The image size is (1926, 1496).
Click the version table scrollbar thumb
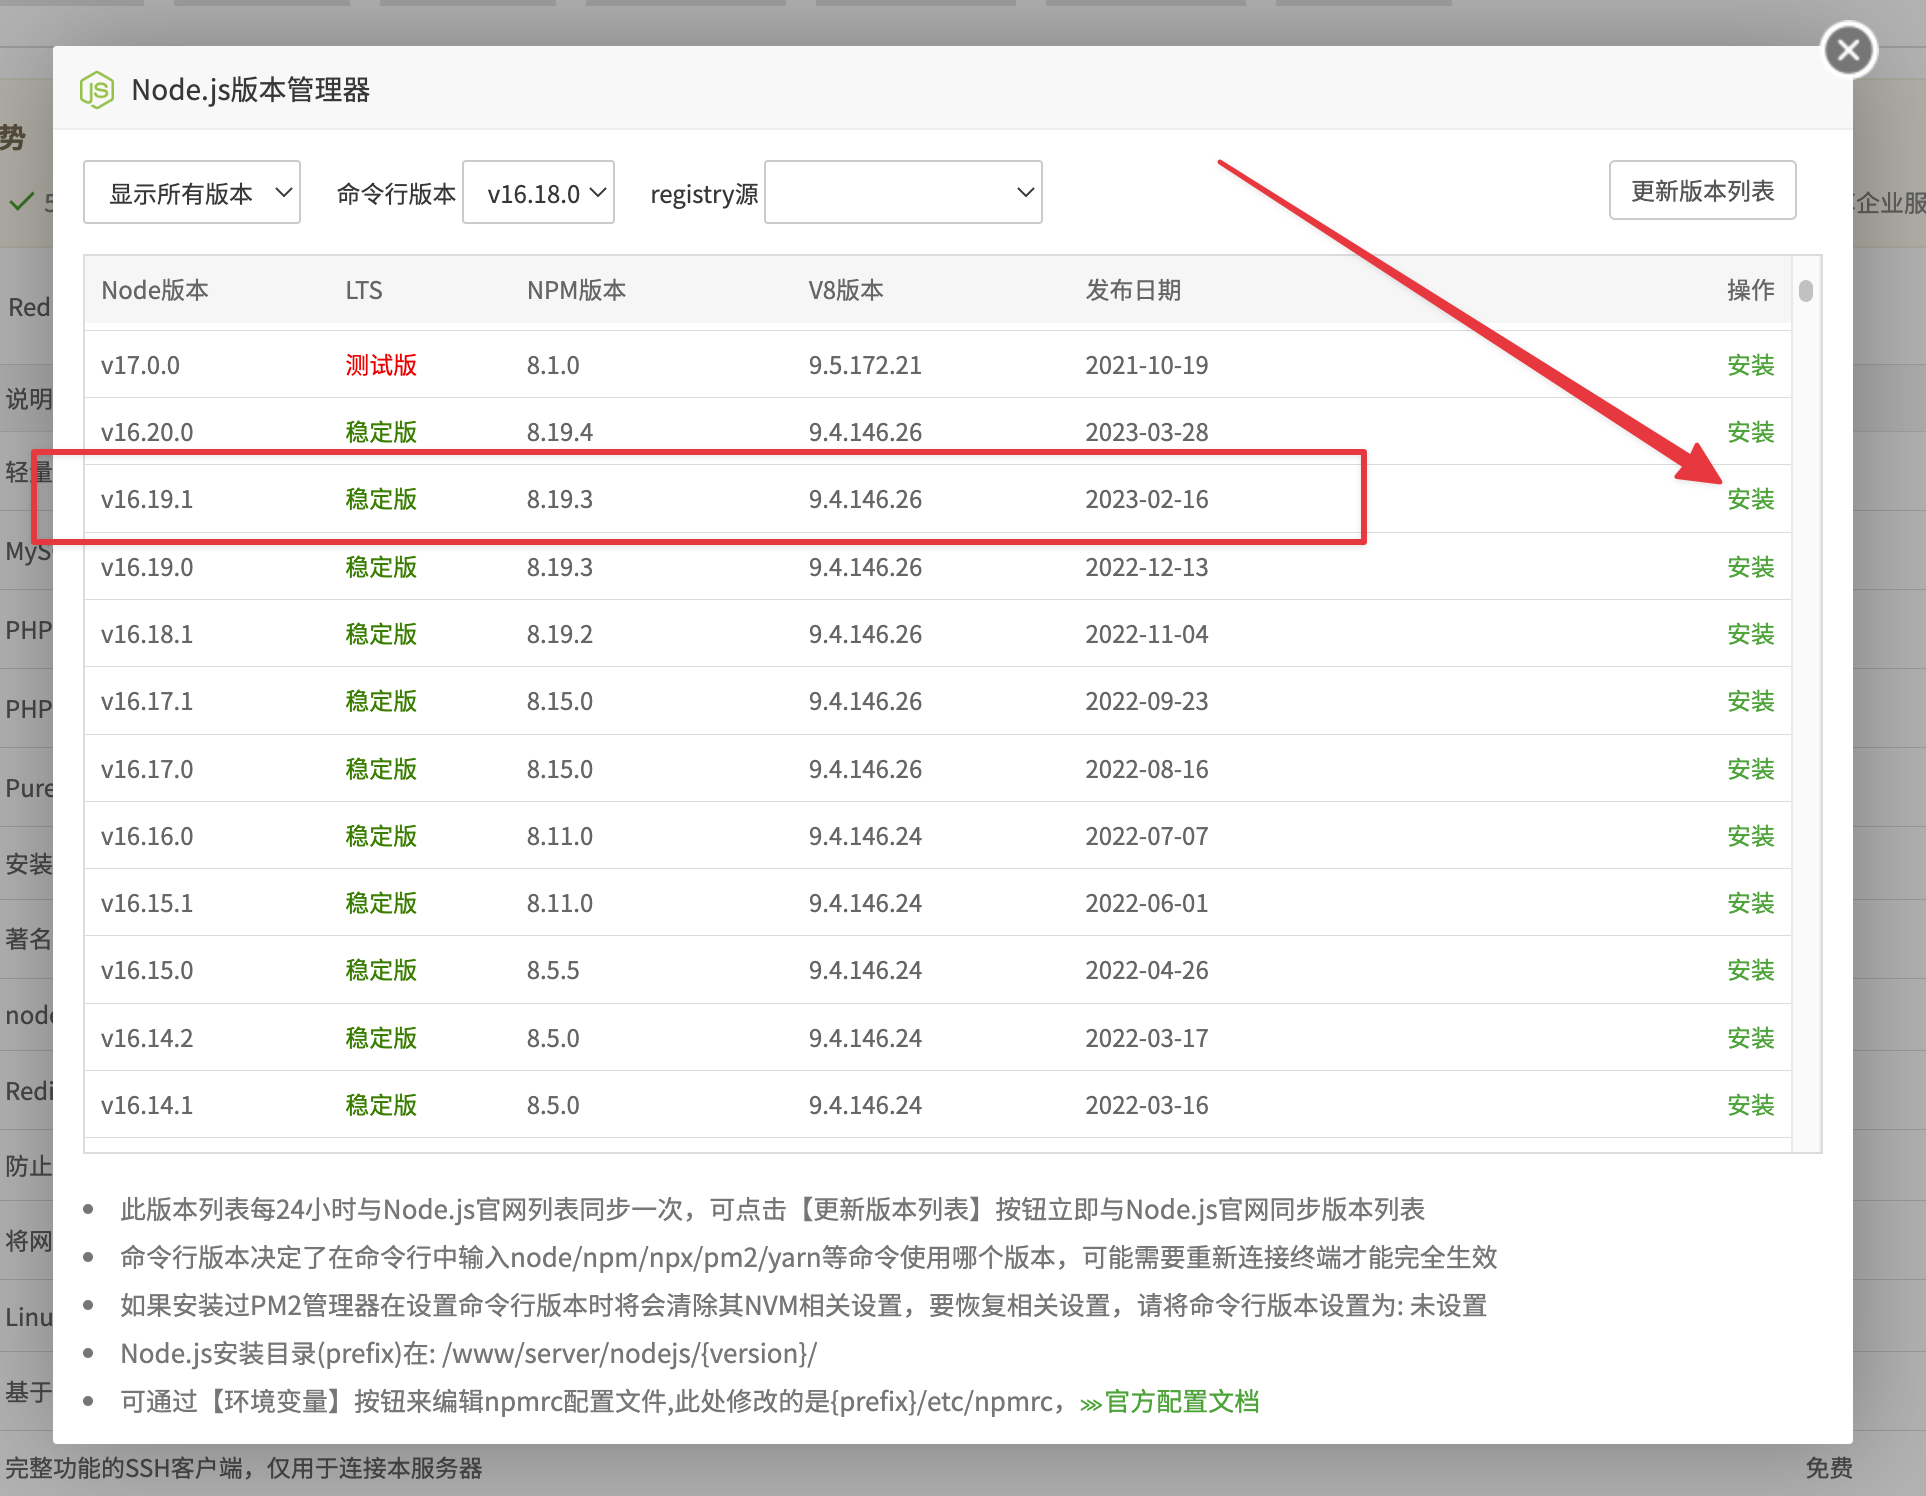(1805, 290)
